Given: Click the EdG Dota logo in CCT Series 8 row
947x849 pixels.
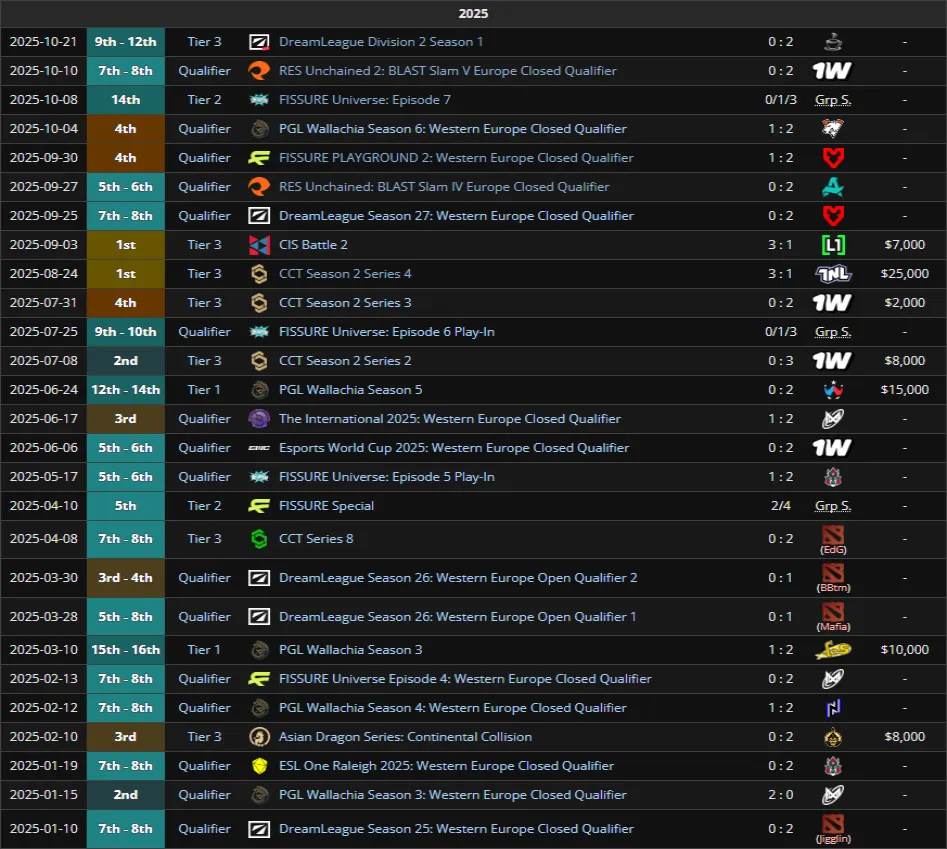Looking at the screenshot, I should [x=833, y=534].
